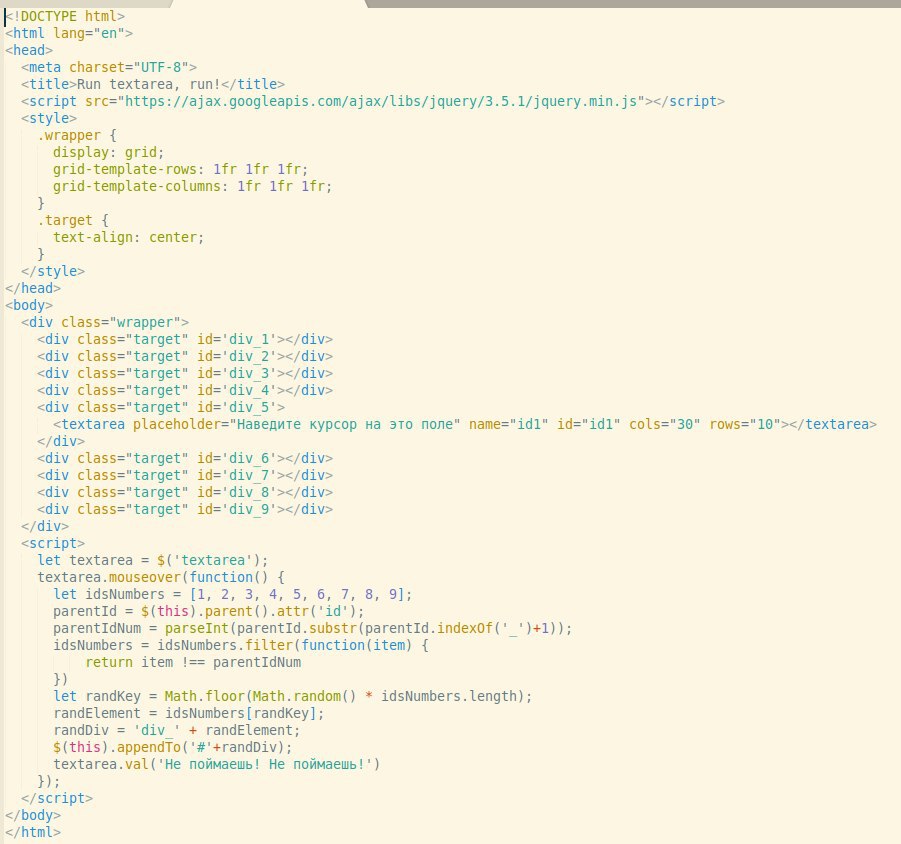901x844 pixels.
Task: Click the 'display: grid;' declaration
Action: pos(109,152)
